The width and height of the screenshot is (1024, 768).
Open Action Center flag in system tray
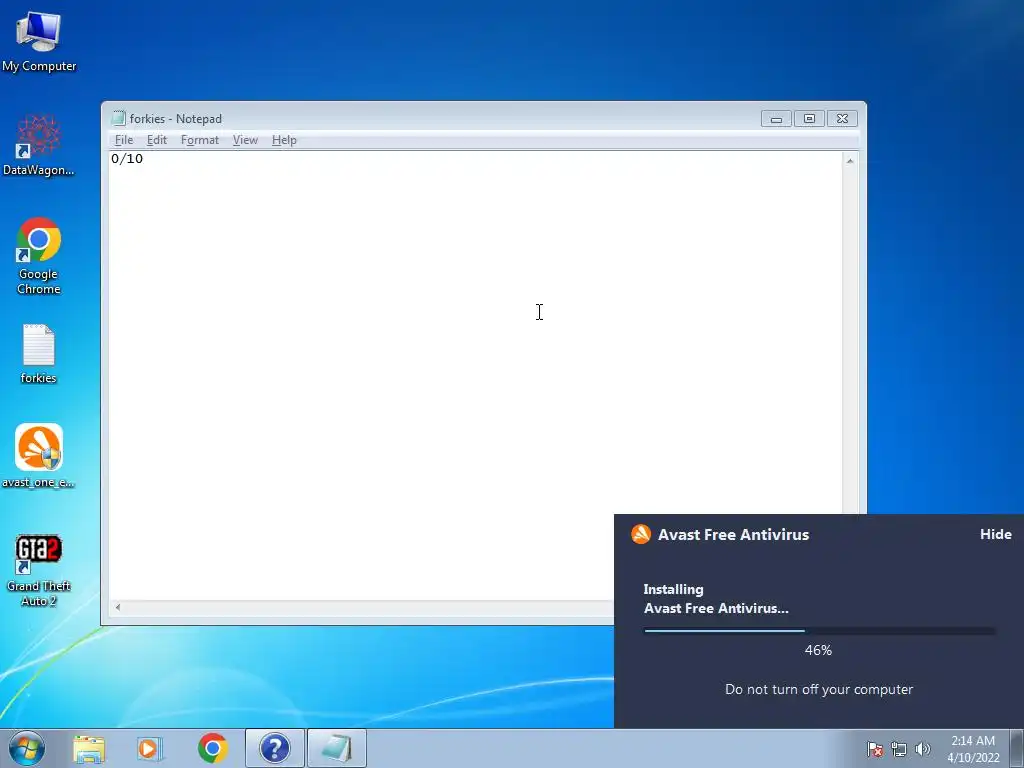tap(874, 749)
